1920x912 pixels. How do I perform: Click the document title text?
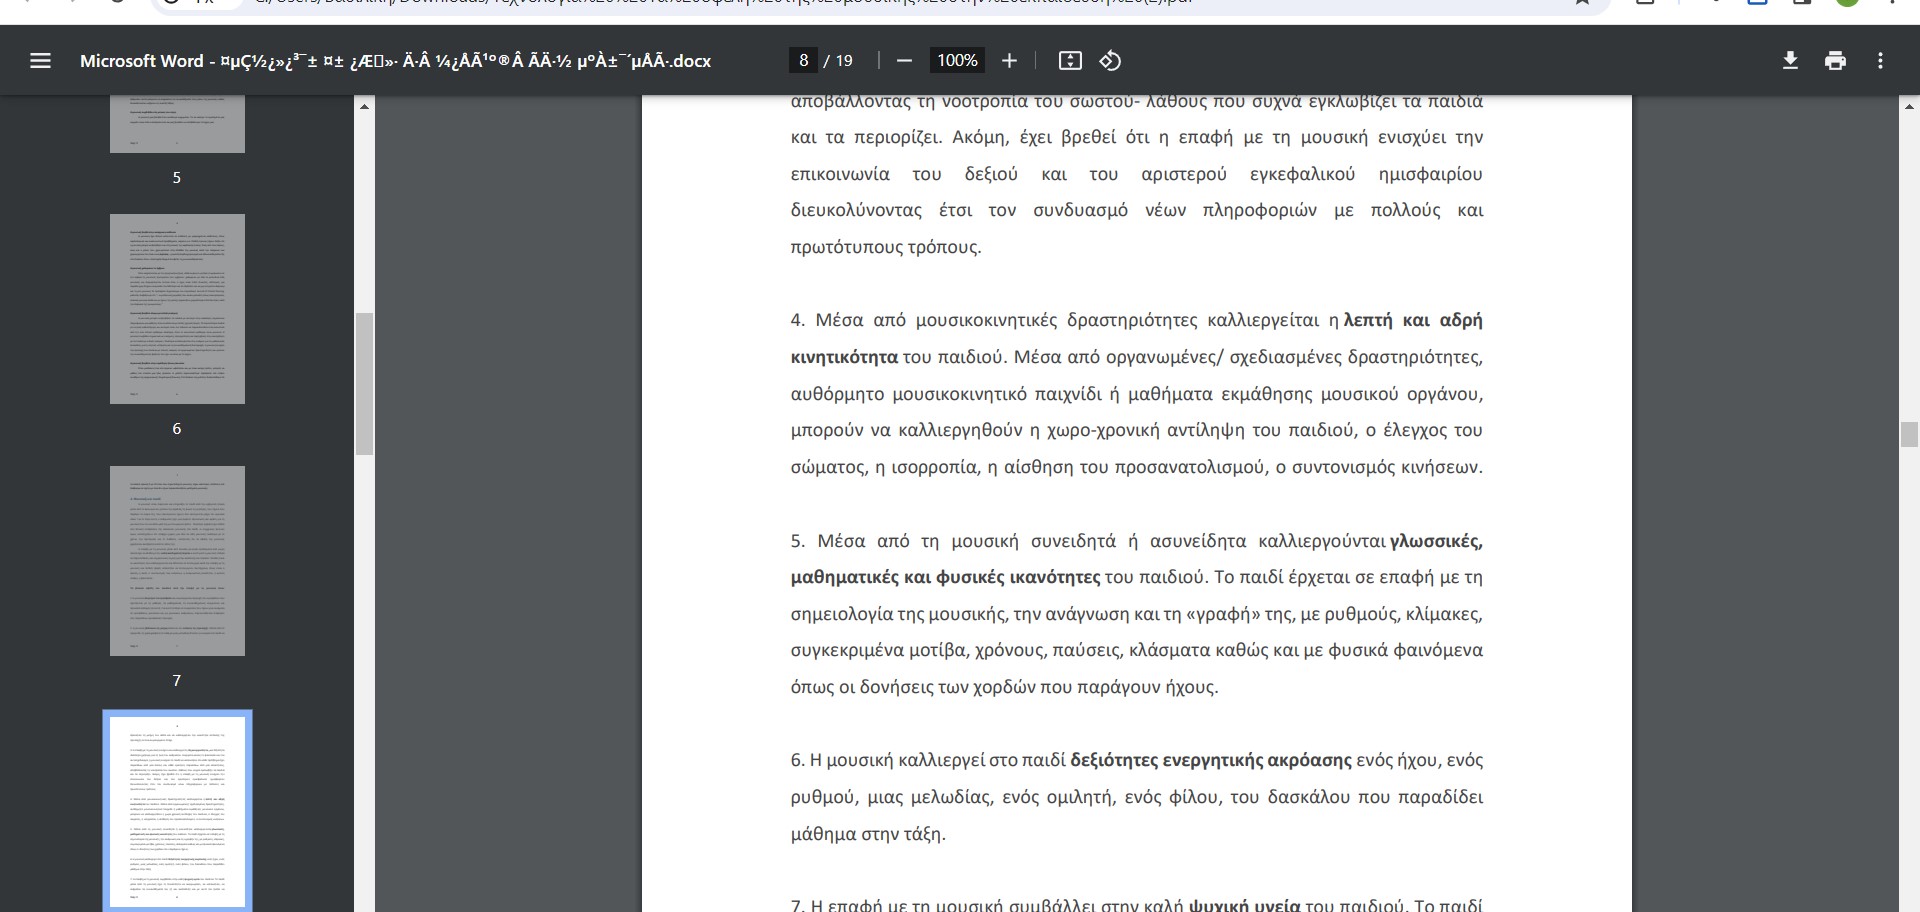[x=395, y=61]
